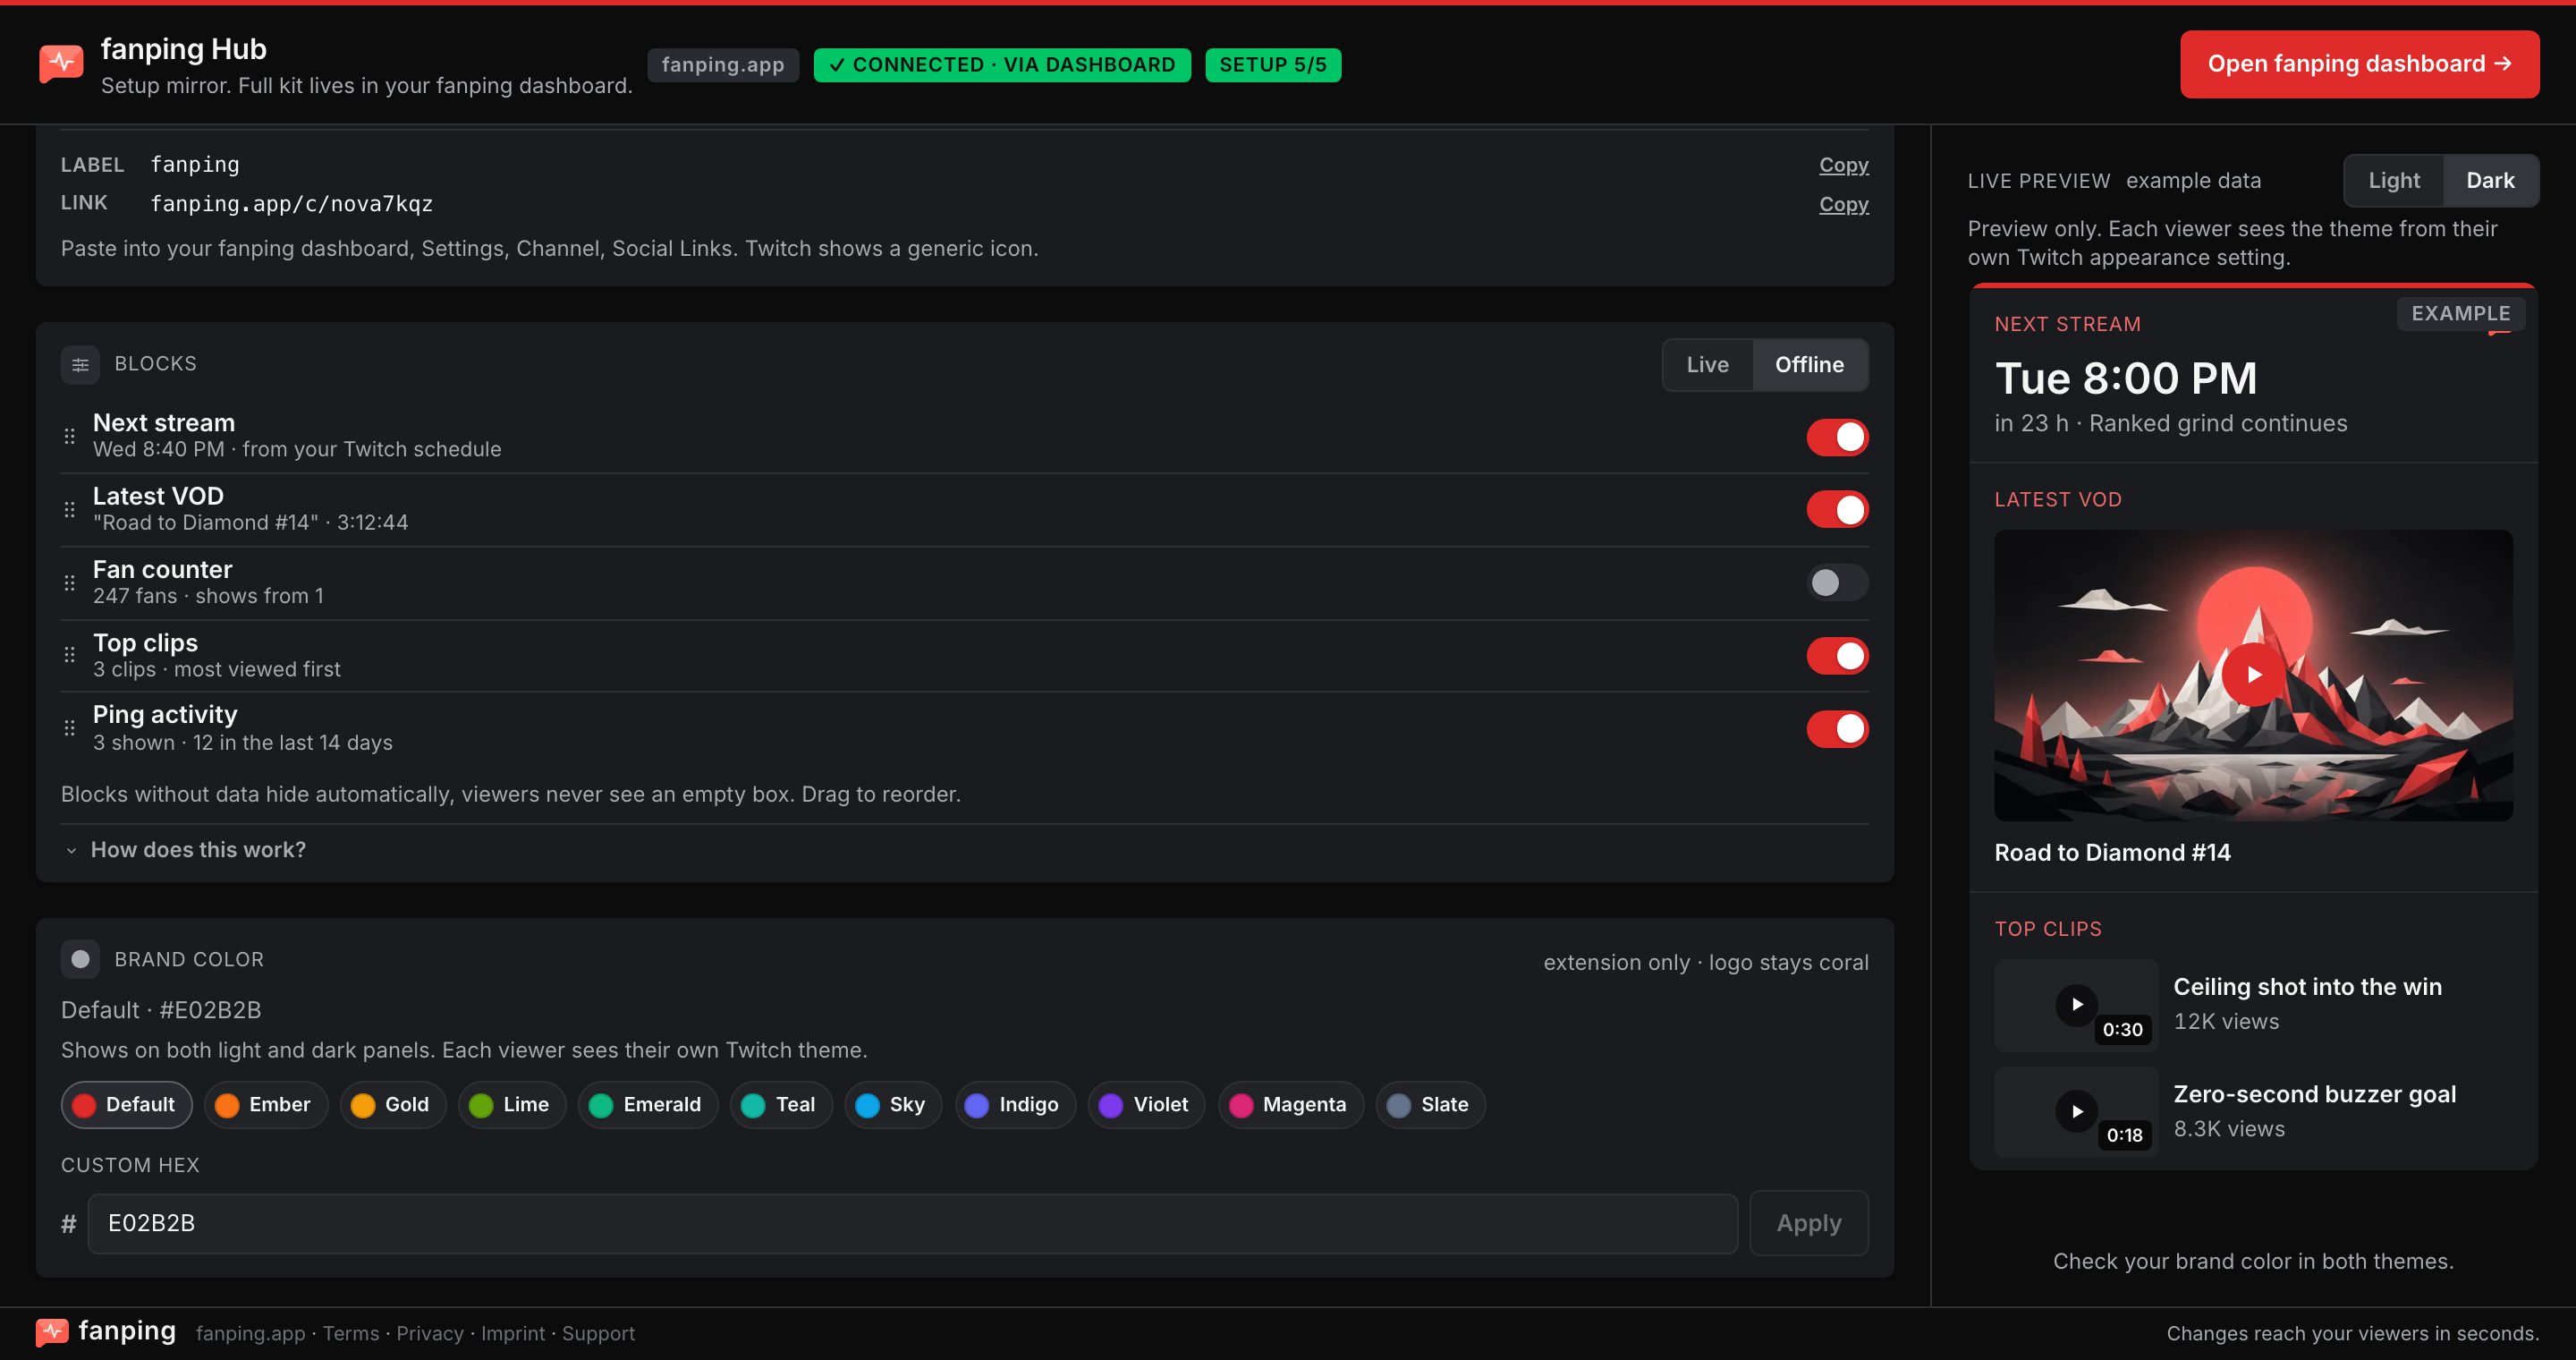Open the Imprint footer link
The image size is (2576, 1360).
tap(513, 1333)
